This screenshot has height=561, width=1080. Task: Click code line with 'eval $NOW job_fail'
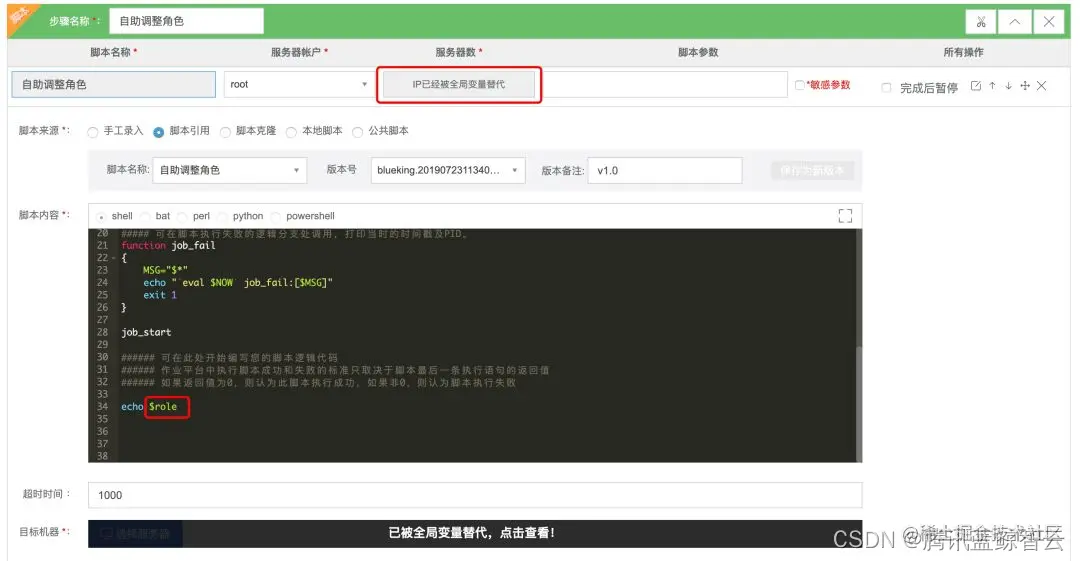(x=238, y=283)
